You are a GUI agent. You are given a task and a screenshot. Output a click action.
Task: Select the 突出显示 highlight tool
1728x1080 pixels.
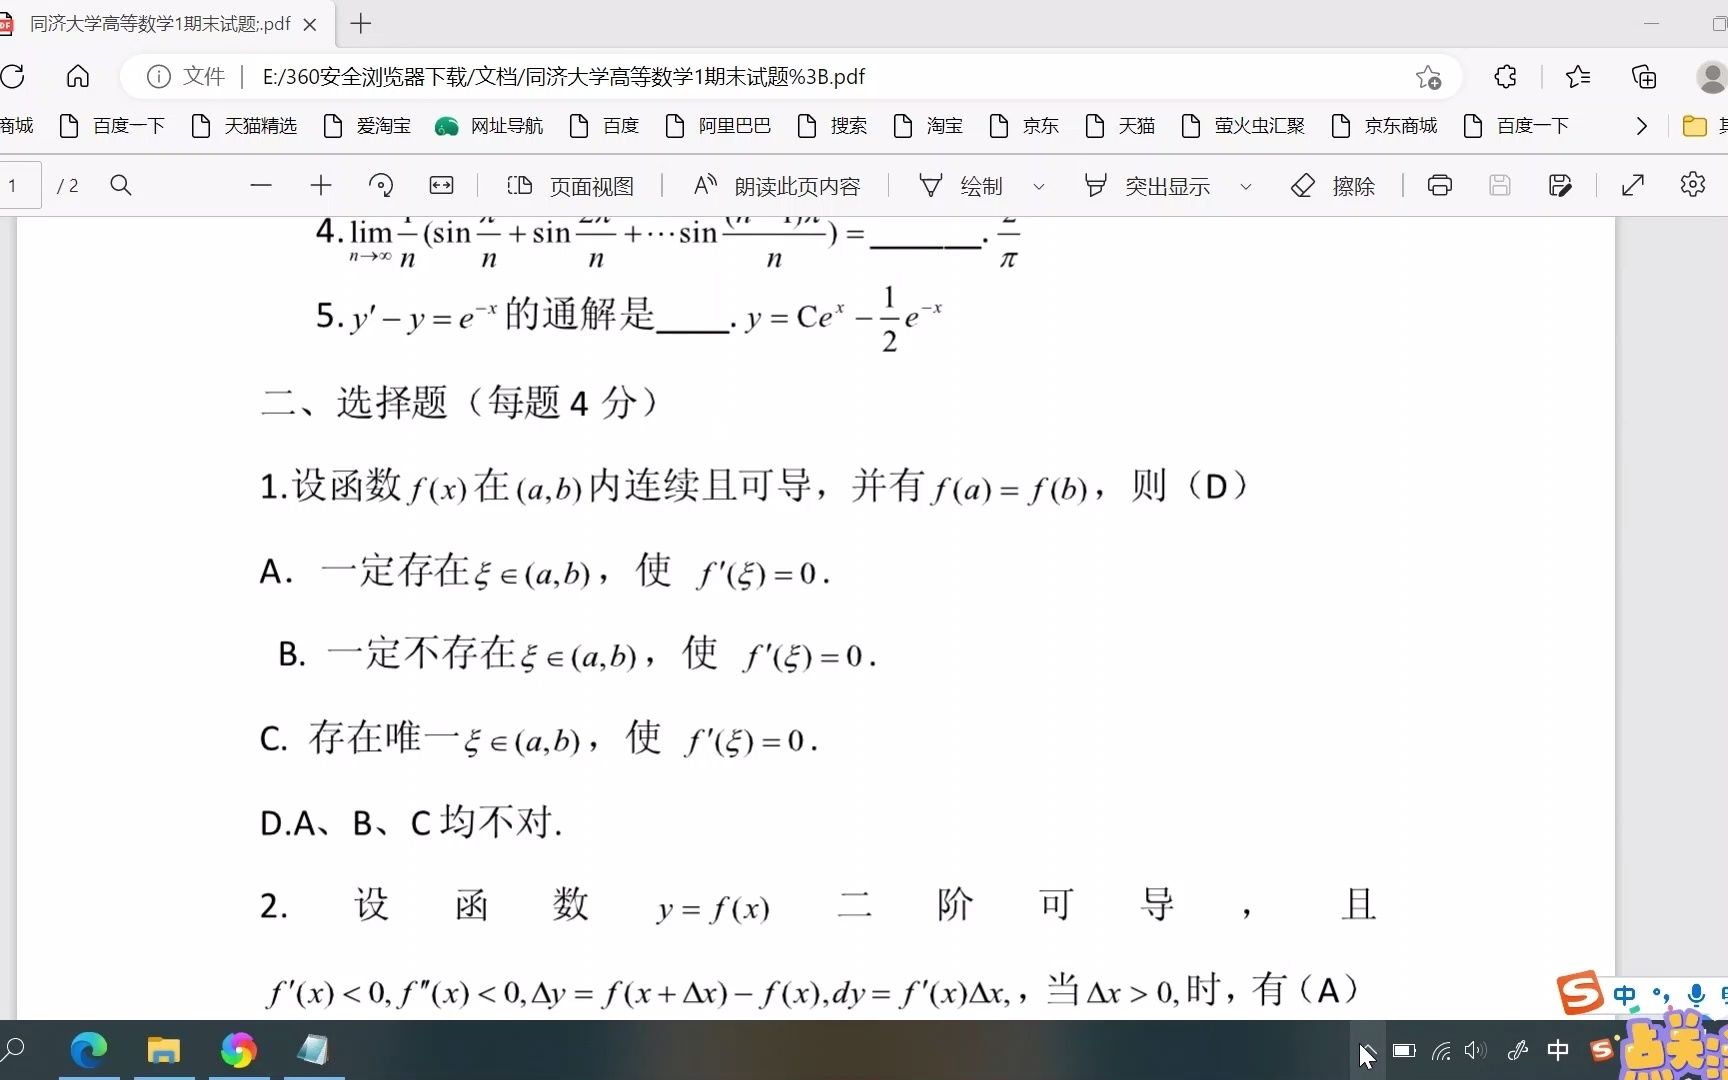pyautogui.click(x=1147, y=186)
